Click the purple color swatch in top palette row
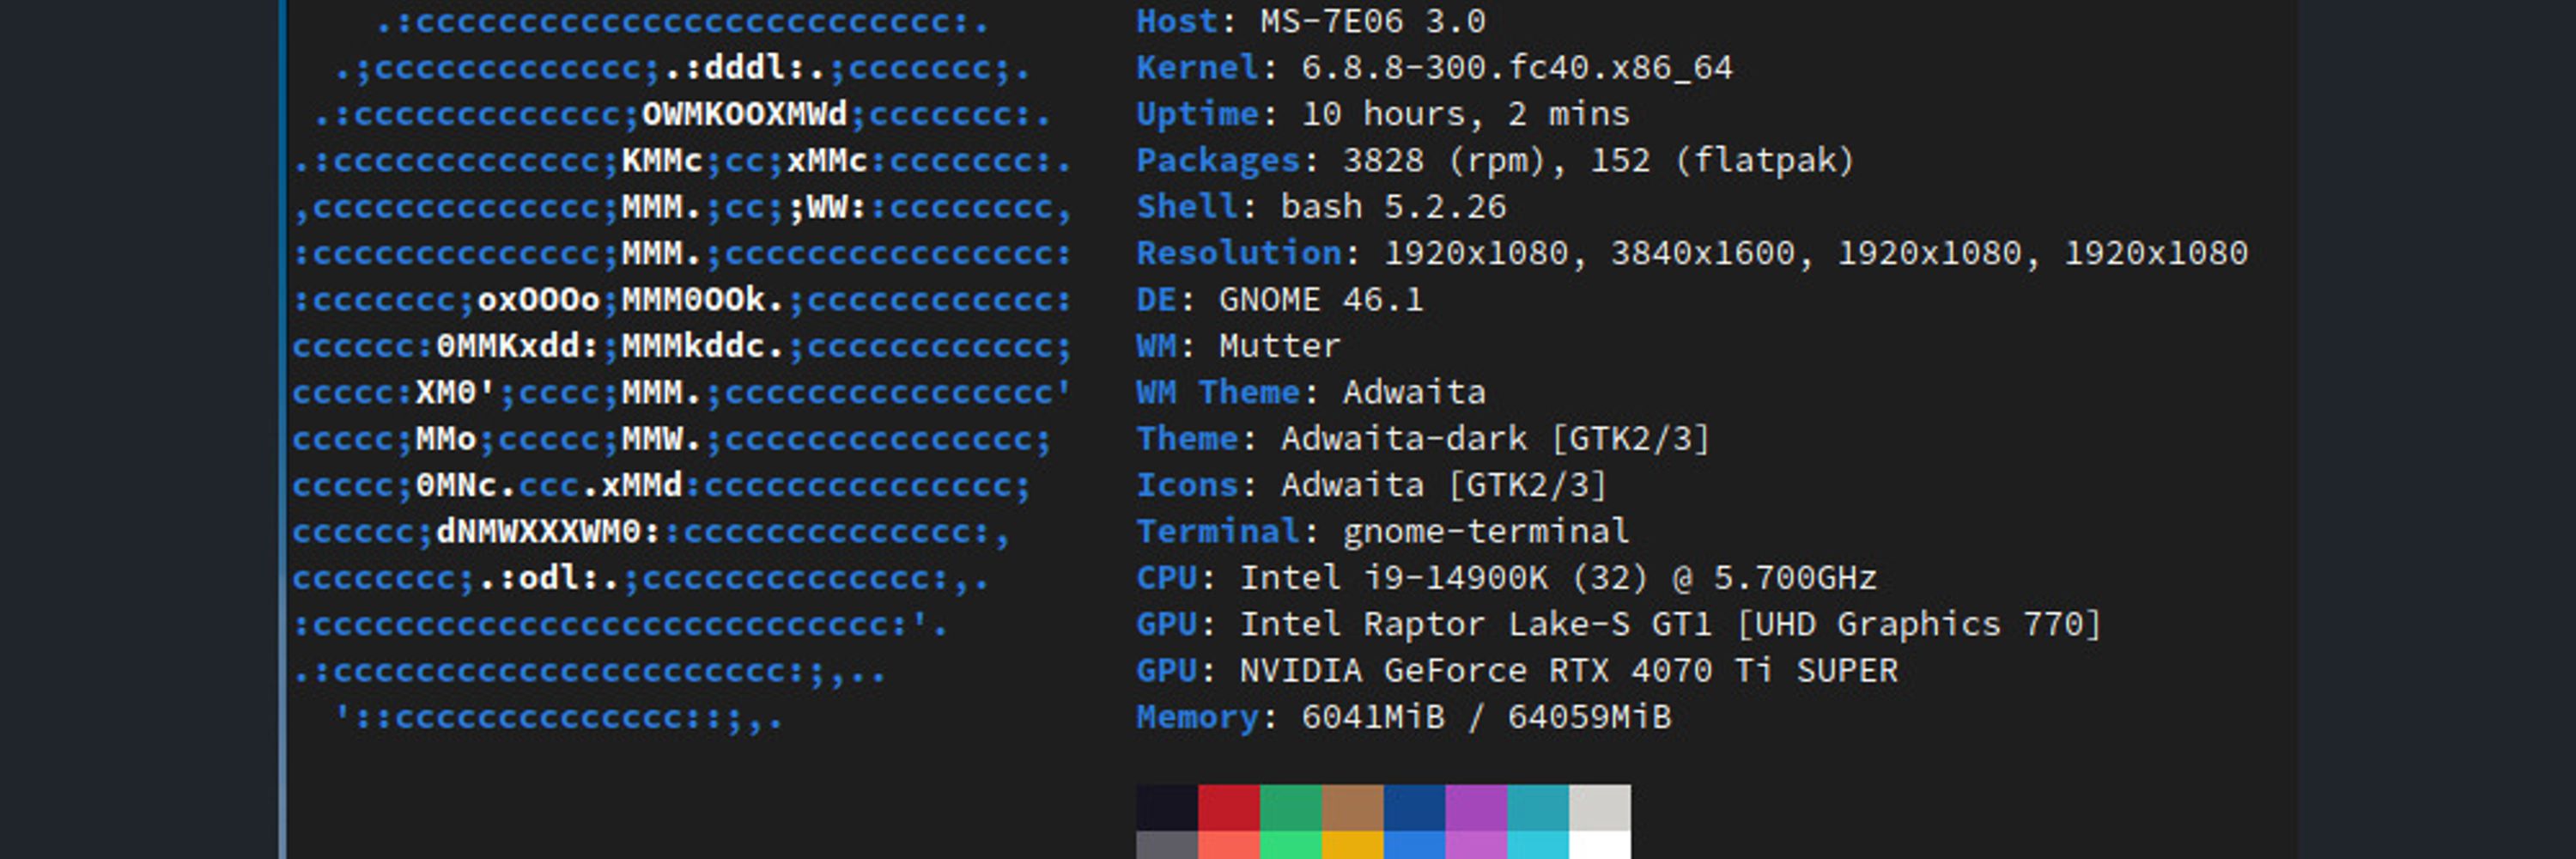This screenshot has width=2576, height=859. tap(1476, 808)
